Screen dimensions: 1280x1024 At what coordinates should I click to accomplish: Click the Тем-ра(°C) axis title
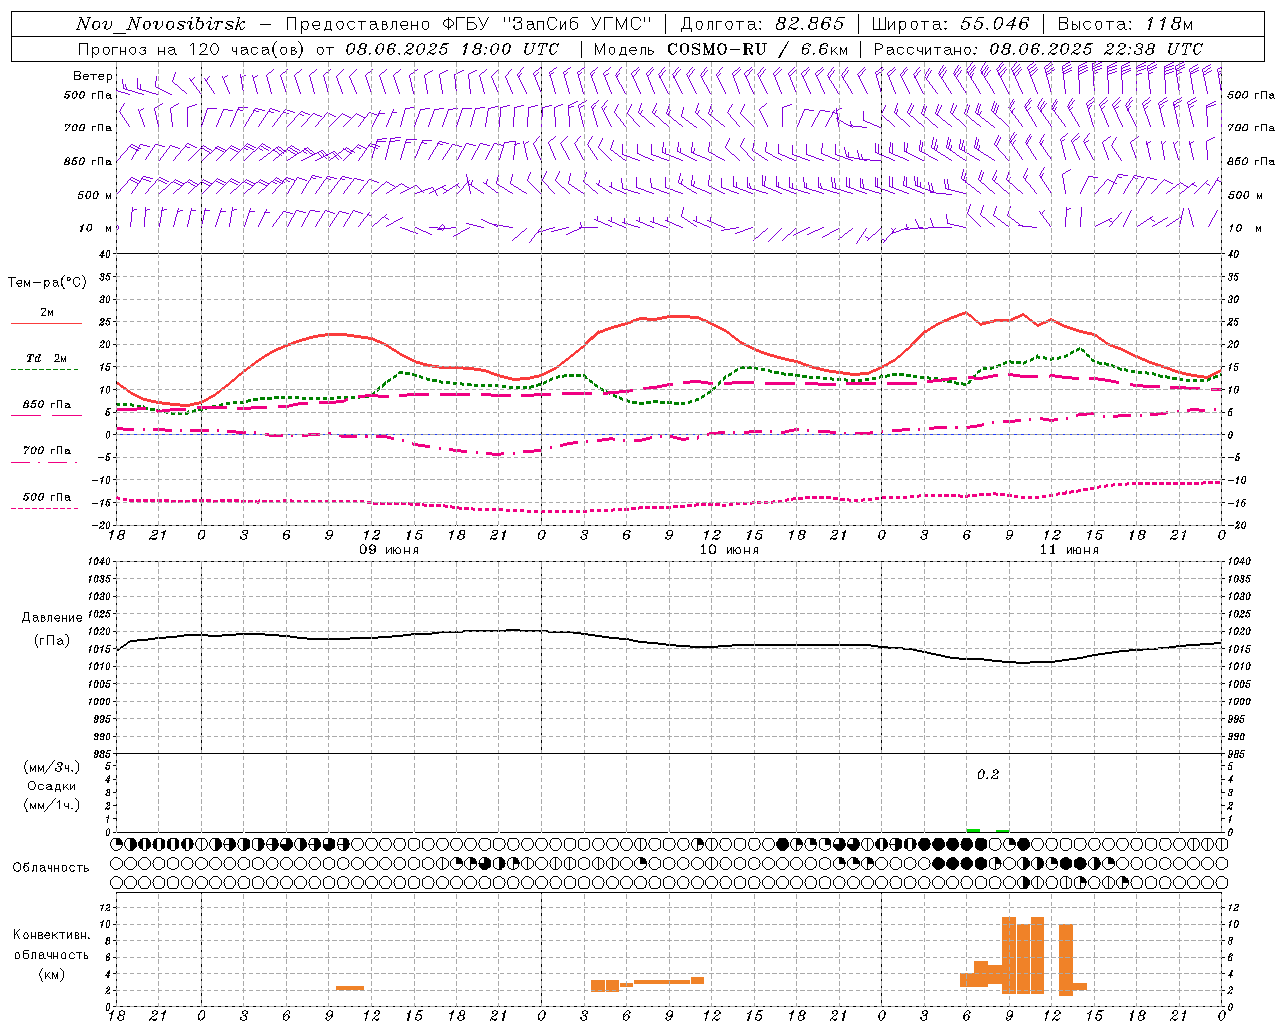(47, 283)
